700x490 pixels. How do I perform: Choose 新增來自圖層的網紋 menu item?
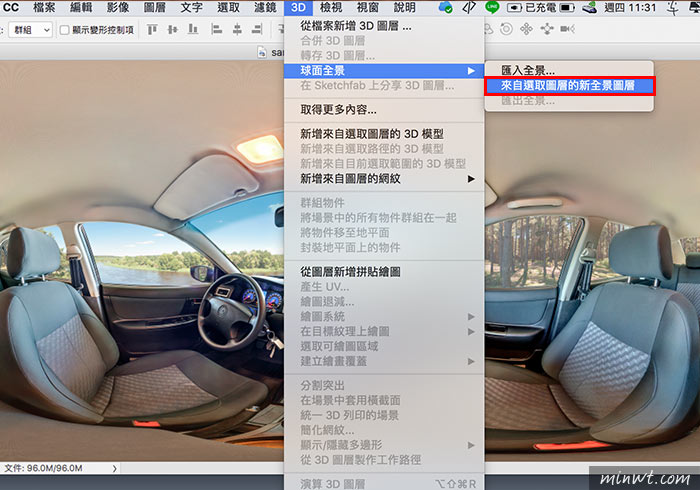384,179
